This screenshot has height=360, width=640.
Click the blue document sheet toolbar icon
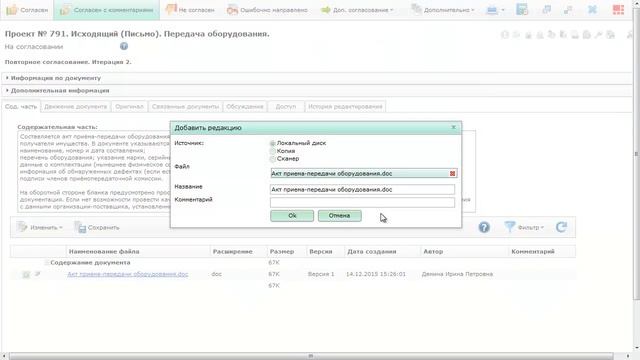click(522, 9)
